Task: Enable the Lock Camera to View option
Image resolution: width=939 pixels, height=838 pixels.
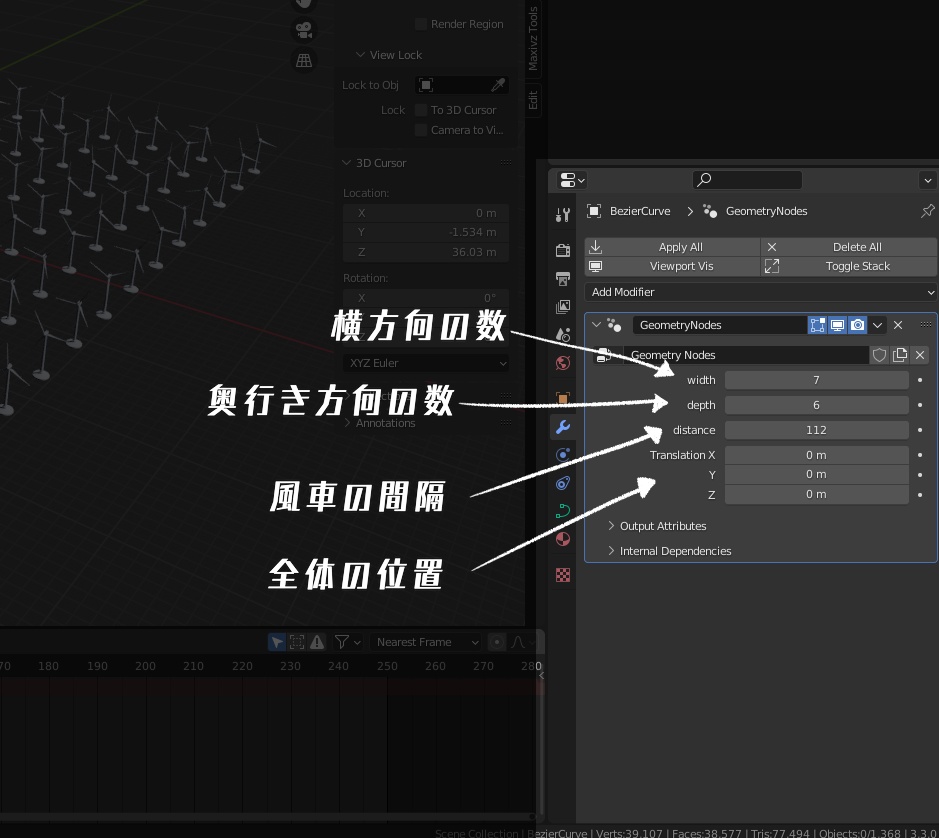Action: click(421, 129)
